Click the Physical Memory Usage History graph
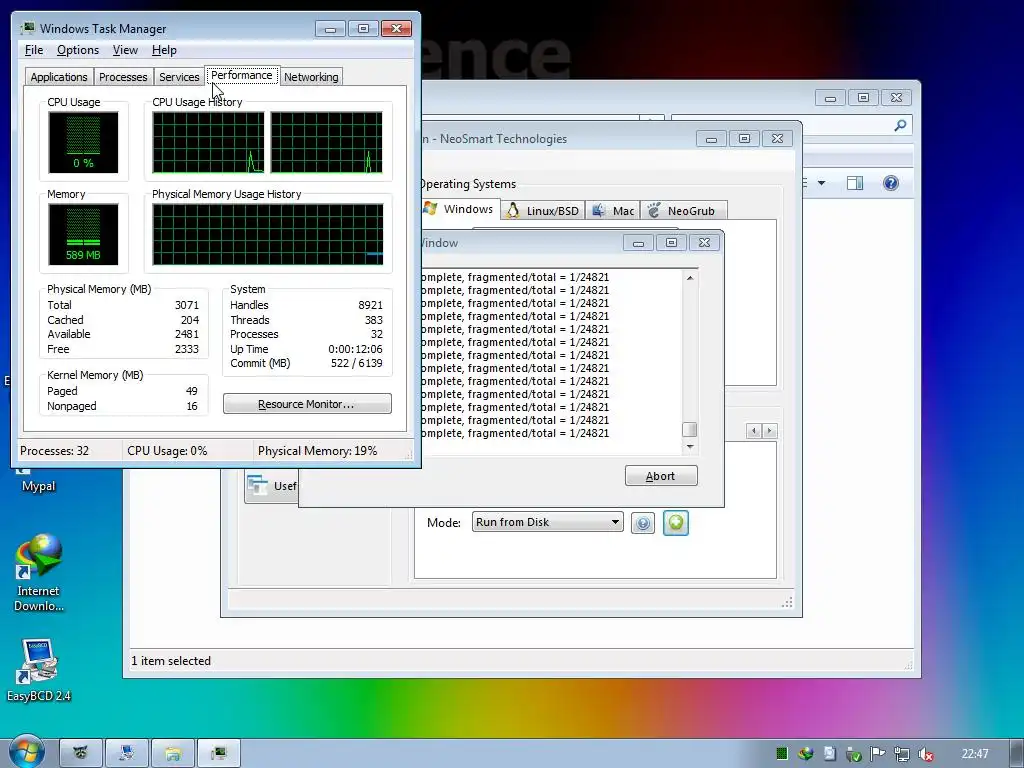The image size is (1024, 768). coord(268,234)
